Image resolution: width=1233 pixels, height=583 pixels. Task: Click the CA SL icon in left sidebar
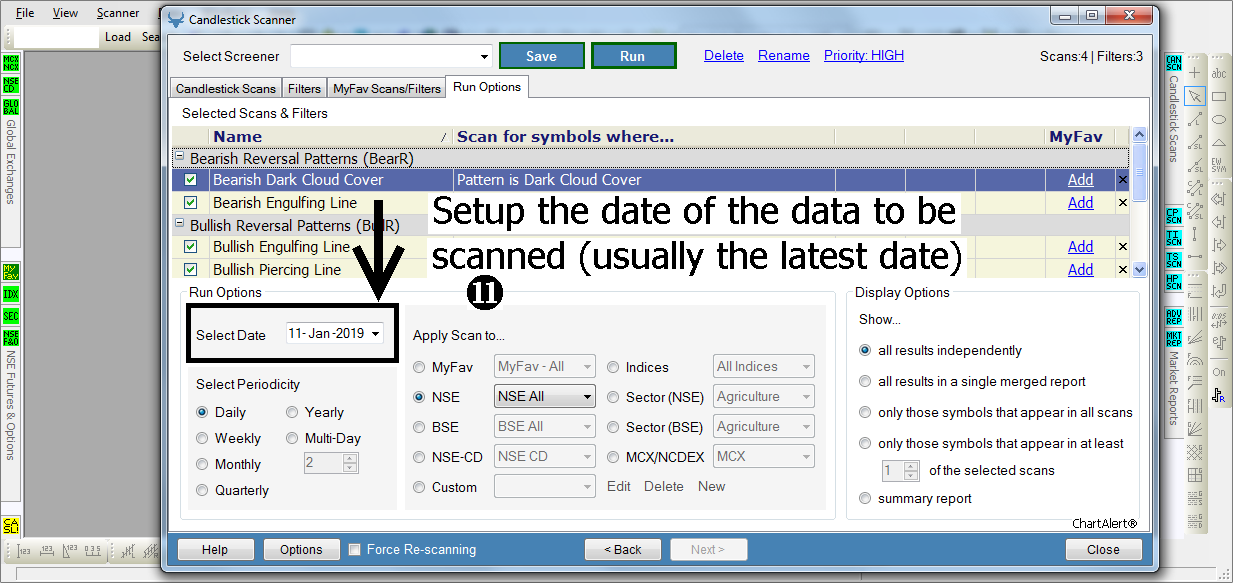[x=11, y=526]
